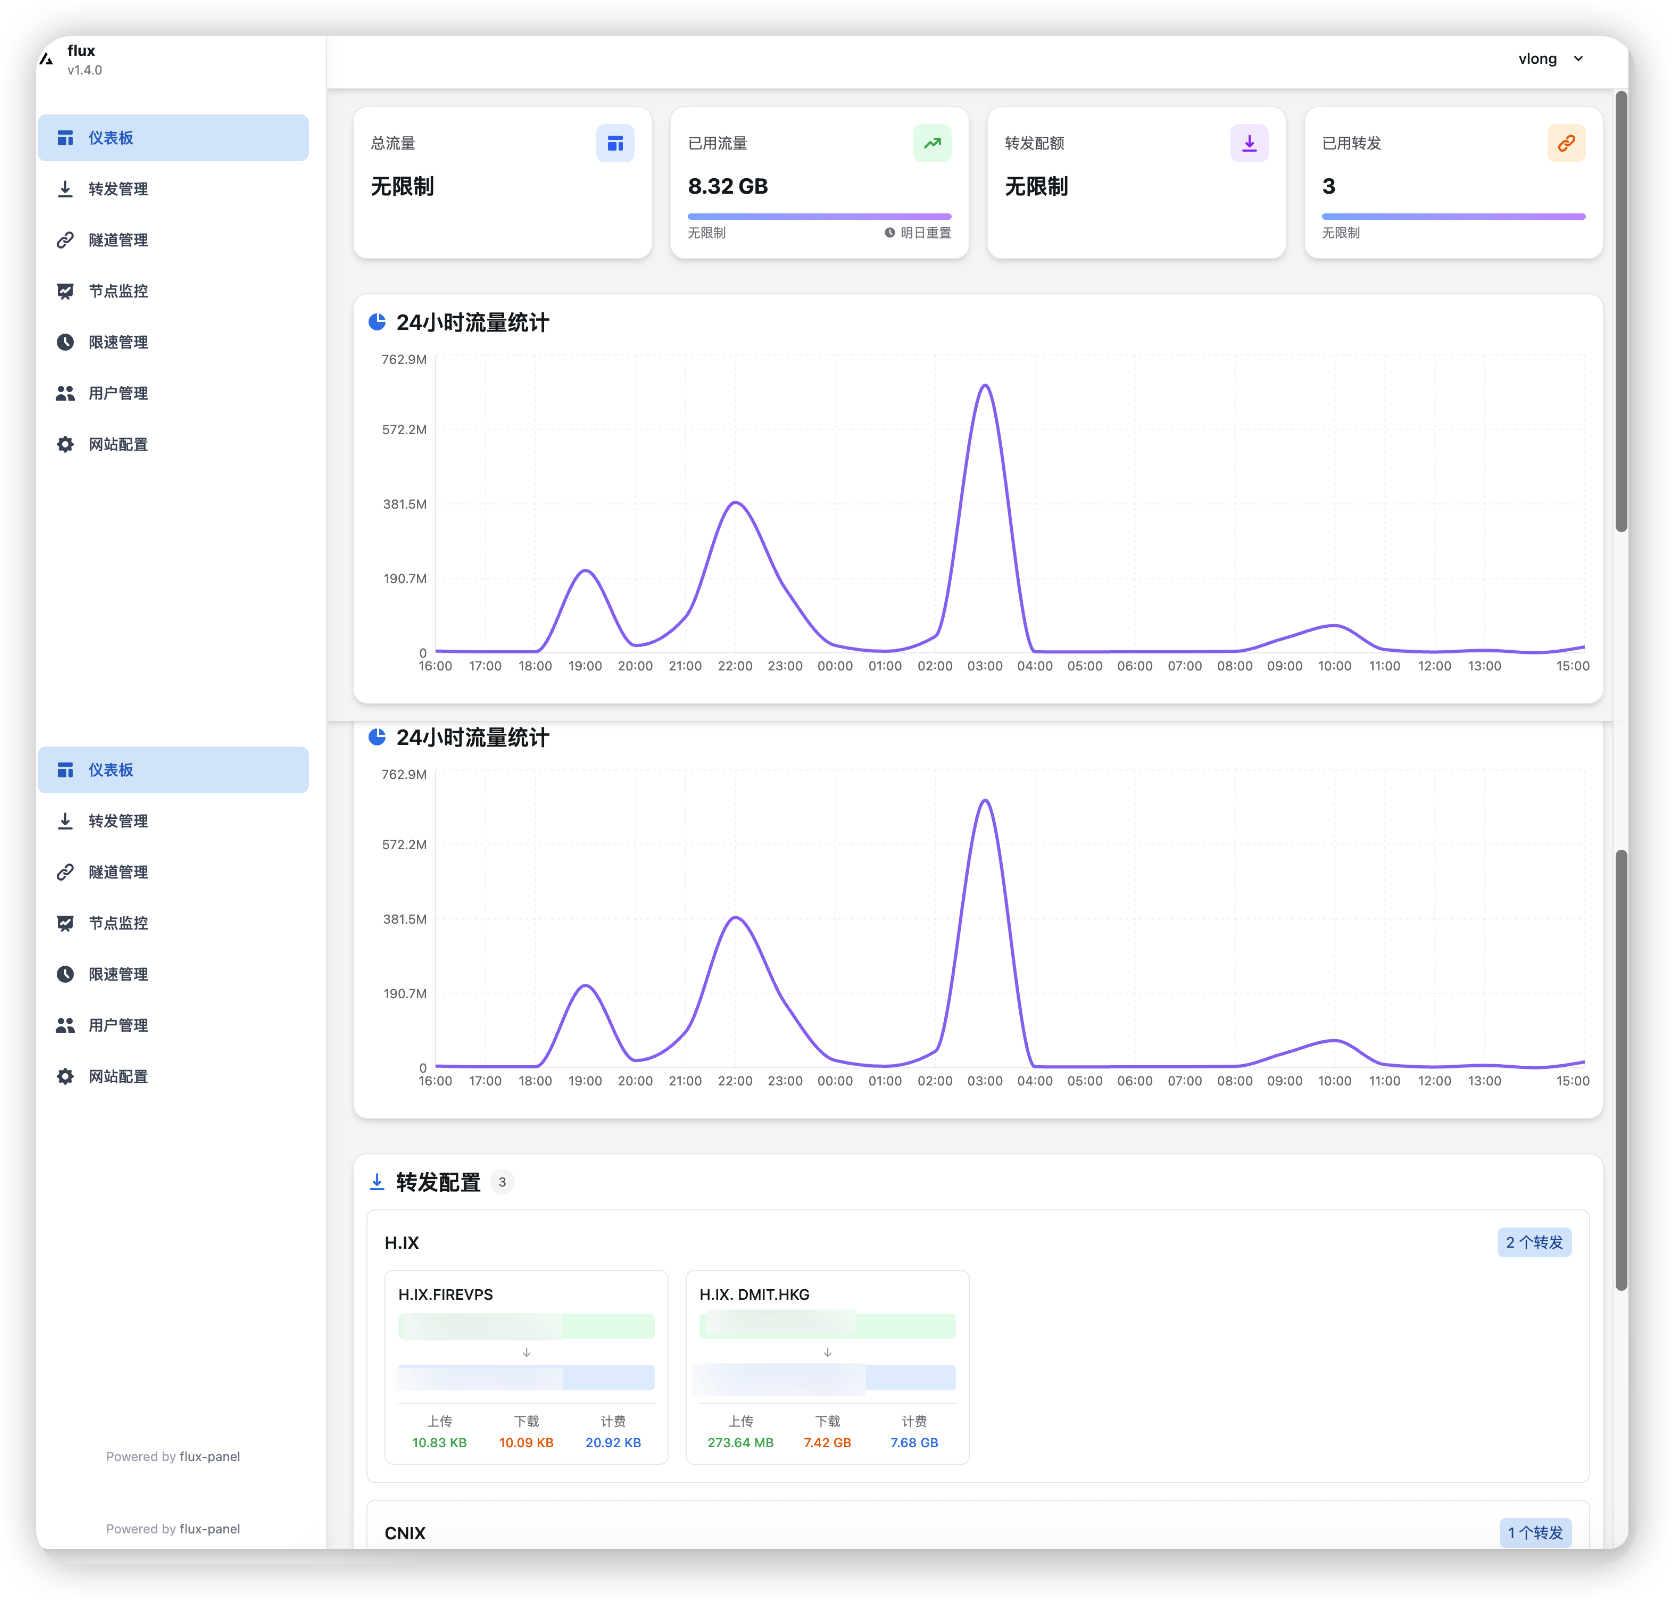1672x1600 pixels.
Task: Click the purple download icon on 转发配额 card
Action: pyautogui.click(x=1249, y=143)
